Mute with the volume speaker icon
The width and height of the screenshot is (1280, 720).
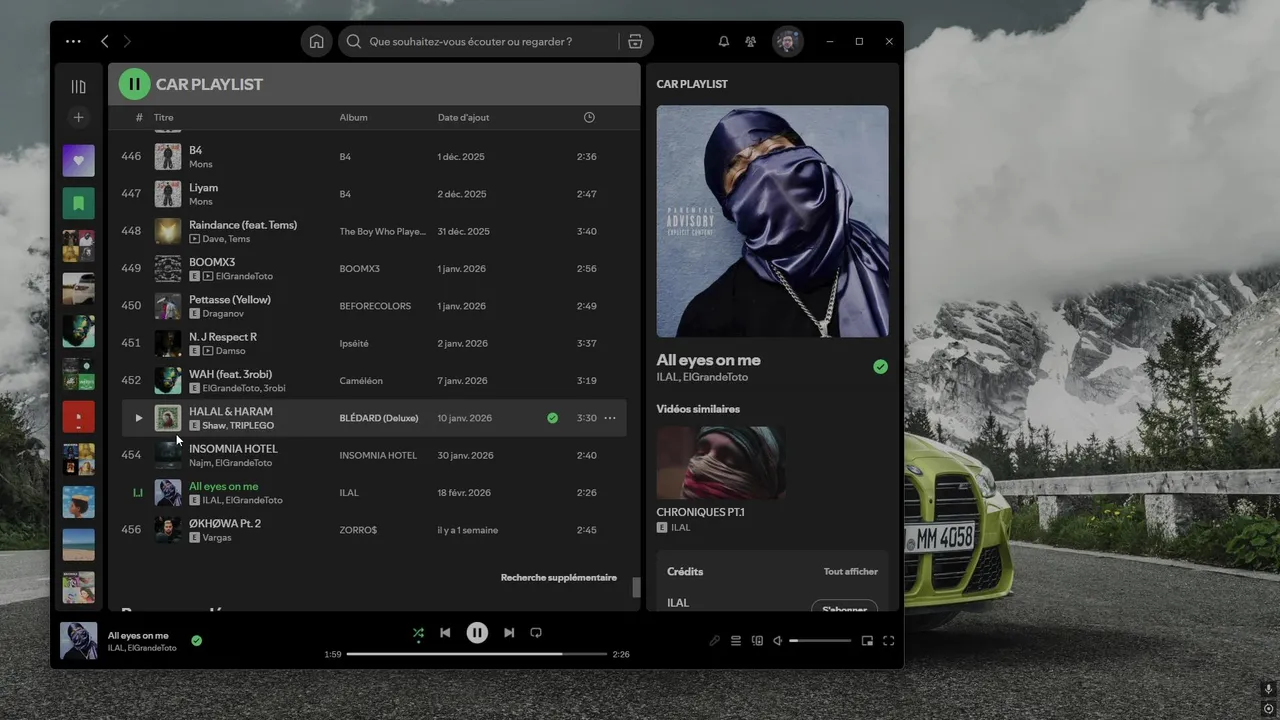778,641
